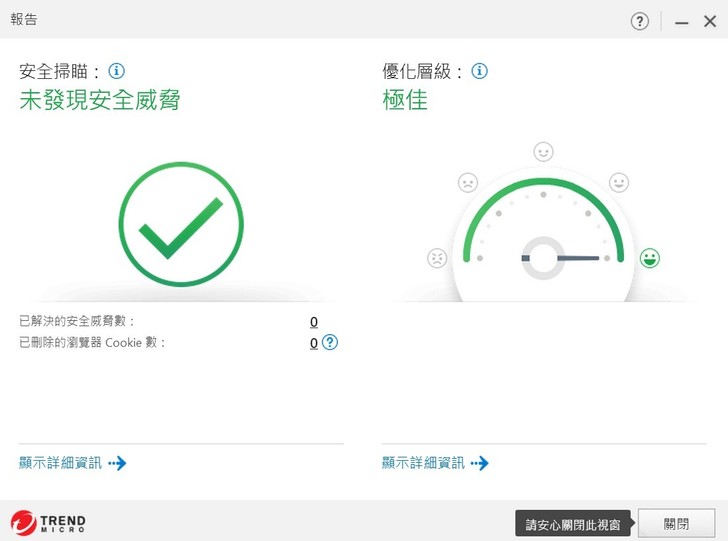The width and height of the screenshot is (728, 541).
Task: Open 顯示詳細資訊 under optimization level
Action: pyautogui.click(x=435, y=463)
